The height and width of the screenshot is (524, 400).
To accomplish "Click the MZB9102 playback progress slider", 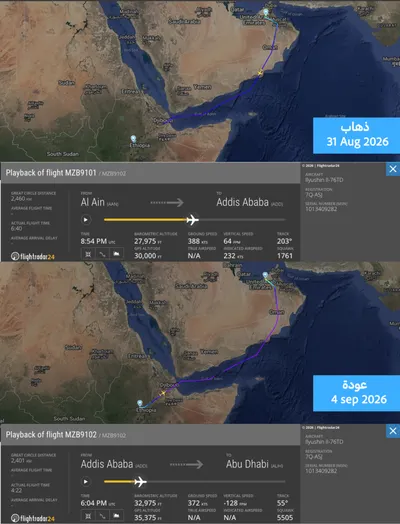I will click(x=195, y=482).
